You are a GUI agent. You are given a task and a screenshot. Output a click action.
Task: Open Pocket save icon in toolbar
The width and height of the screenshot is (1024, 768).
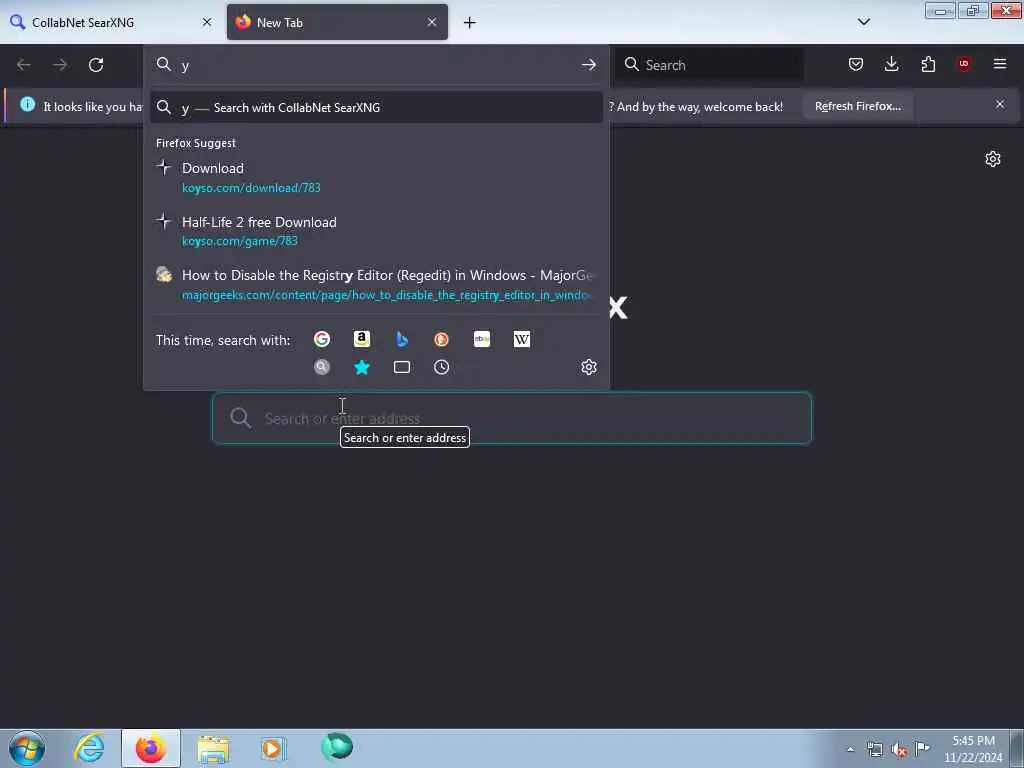(856, 64)
